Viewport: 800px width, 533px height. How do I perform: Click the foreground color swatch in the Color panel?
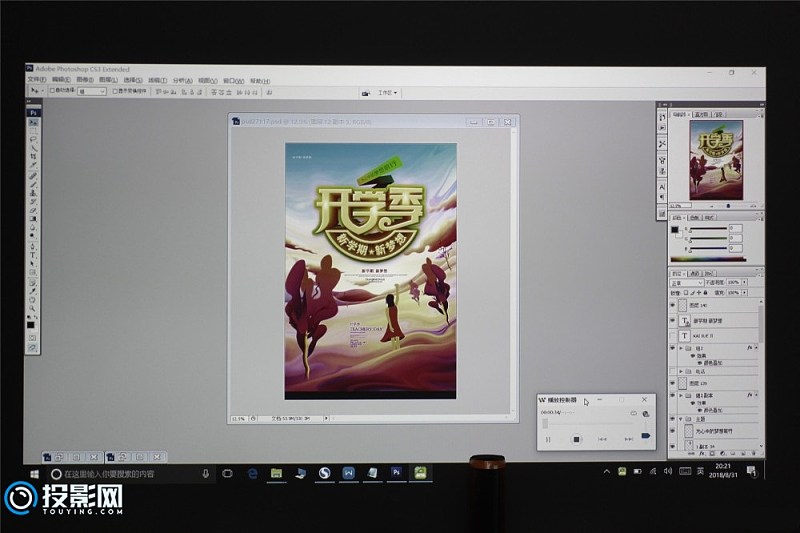tap(675, 229)
